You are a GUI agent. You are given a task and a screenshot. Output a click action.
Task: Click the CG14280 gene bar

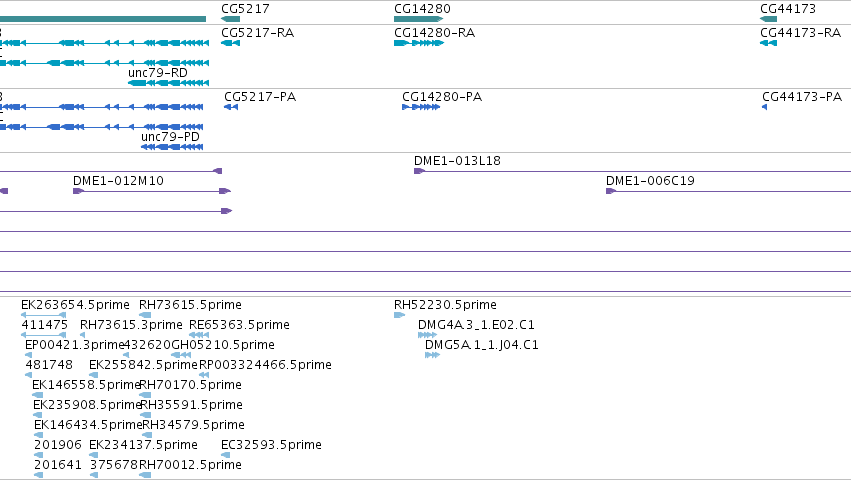[418, 19]
